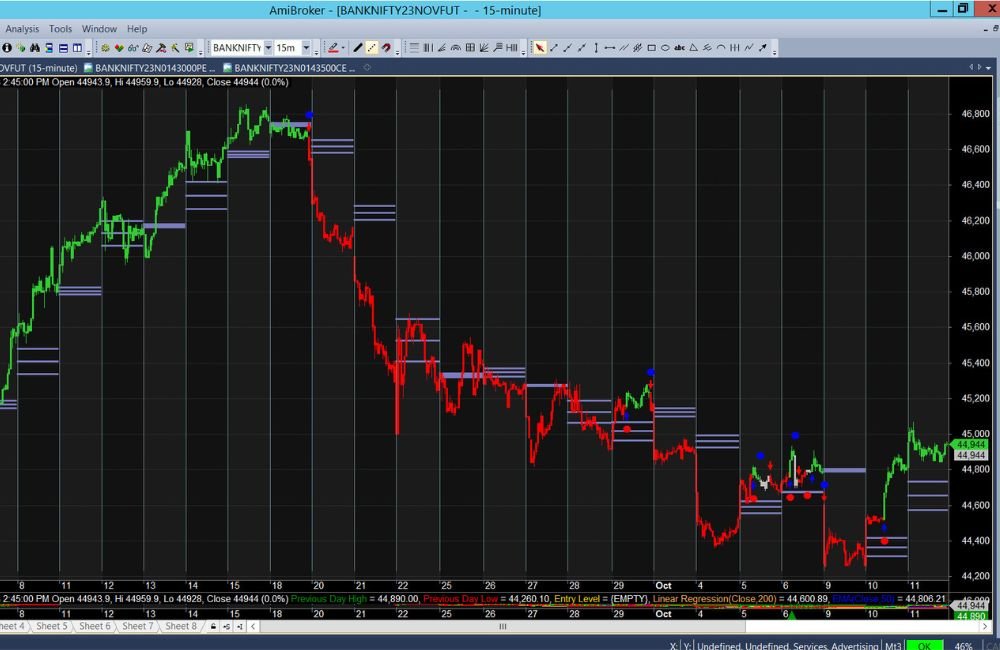Switch to BANKNIFTY23N0143000PE chart tab
Image resolution: width=1000 pixels, height=650 pixels.
pyautogui.click(x=151, y=68)
